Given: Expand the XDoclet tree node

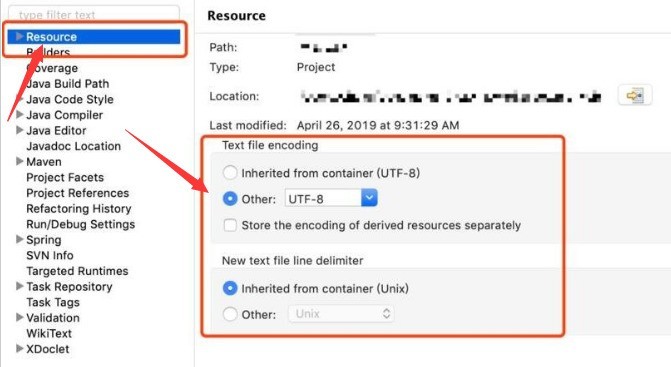Looking at the screenshot, I should point(19,348).
